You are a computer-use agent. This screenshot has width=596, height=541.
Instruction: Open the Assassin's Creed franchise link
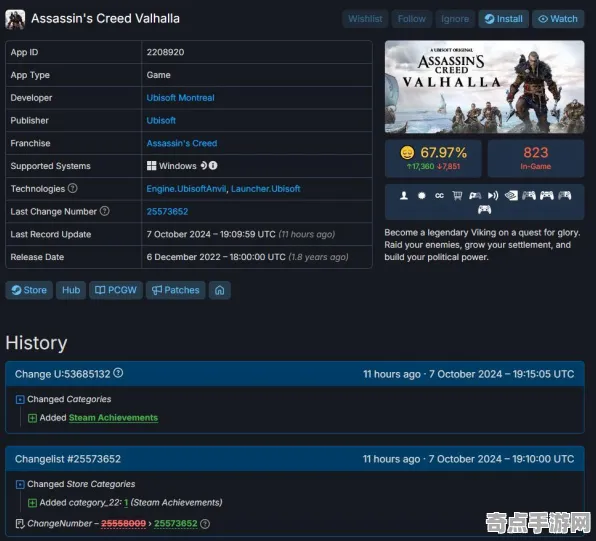click(x=182, y=143)
